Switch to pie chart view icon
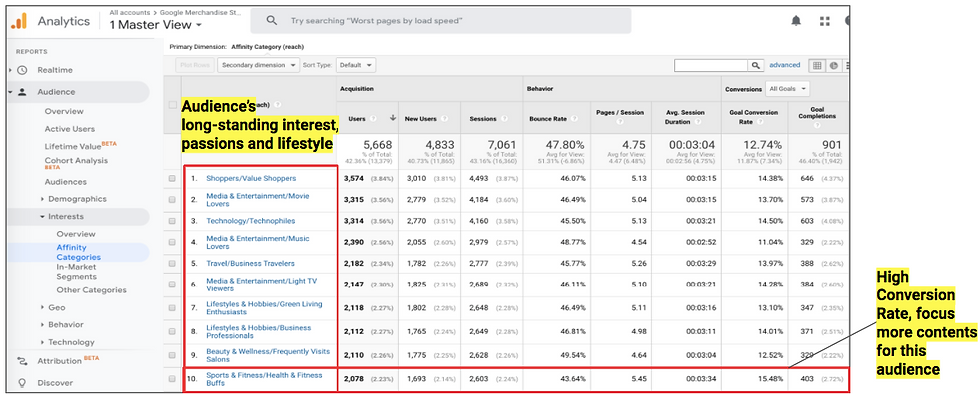This screenshot has height=394, width=980. pyautogui.click(x=833, y=65)
